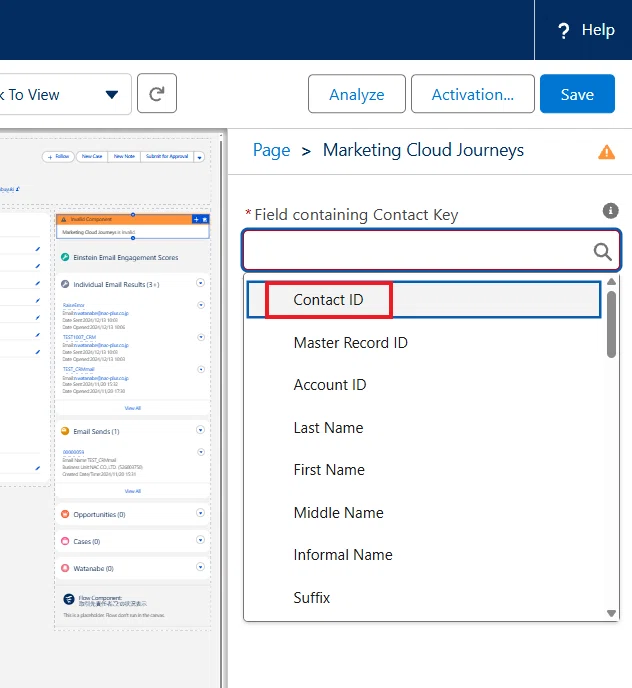Open the Email Sends header menu arrow
The width and height of the screenshot is (632, 688).
[x=201, y=430]
